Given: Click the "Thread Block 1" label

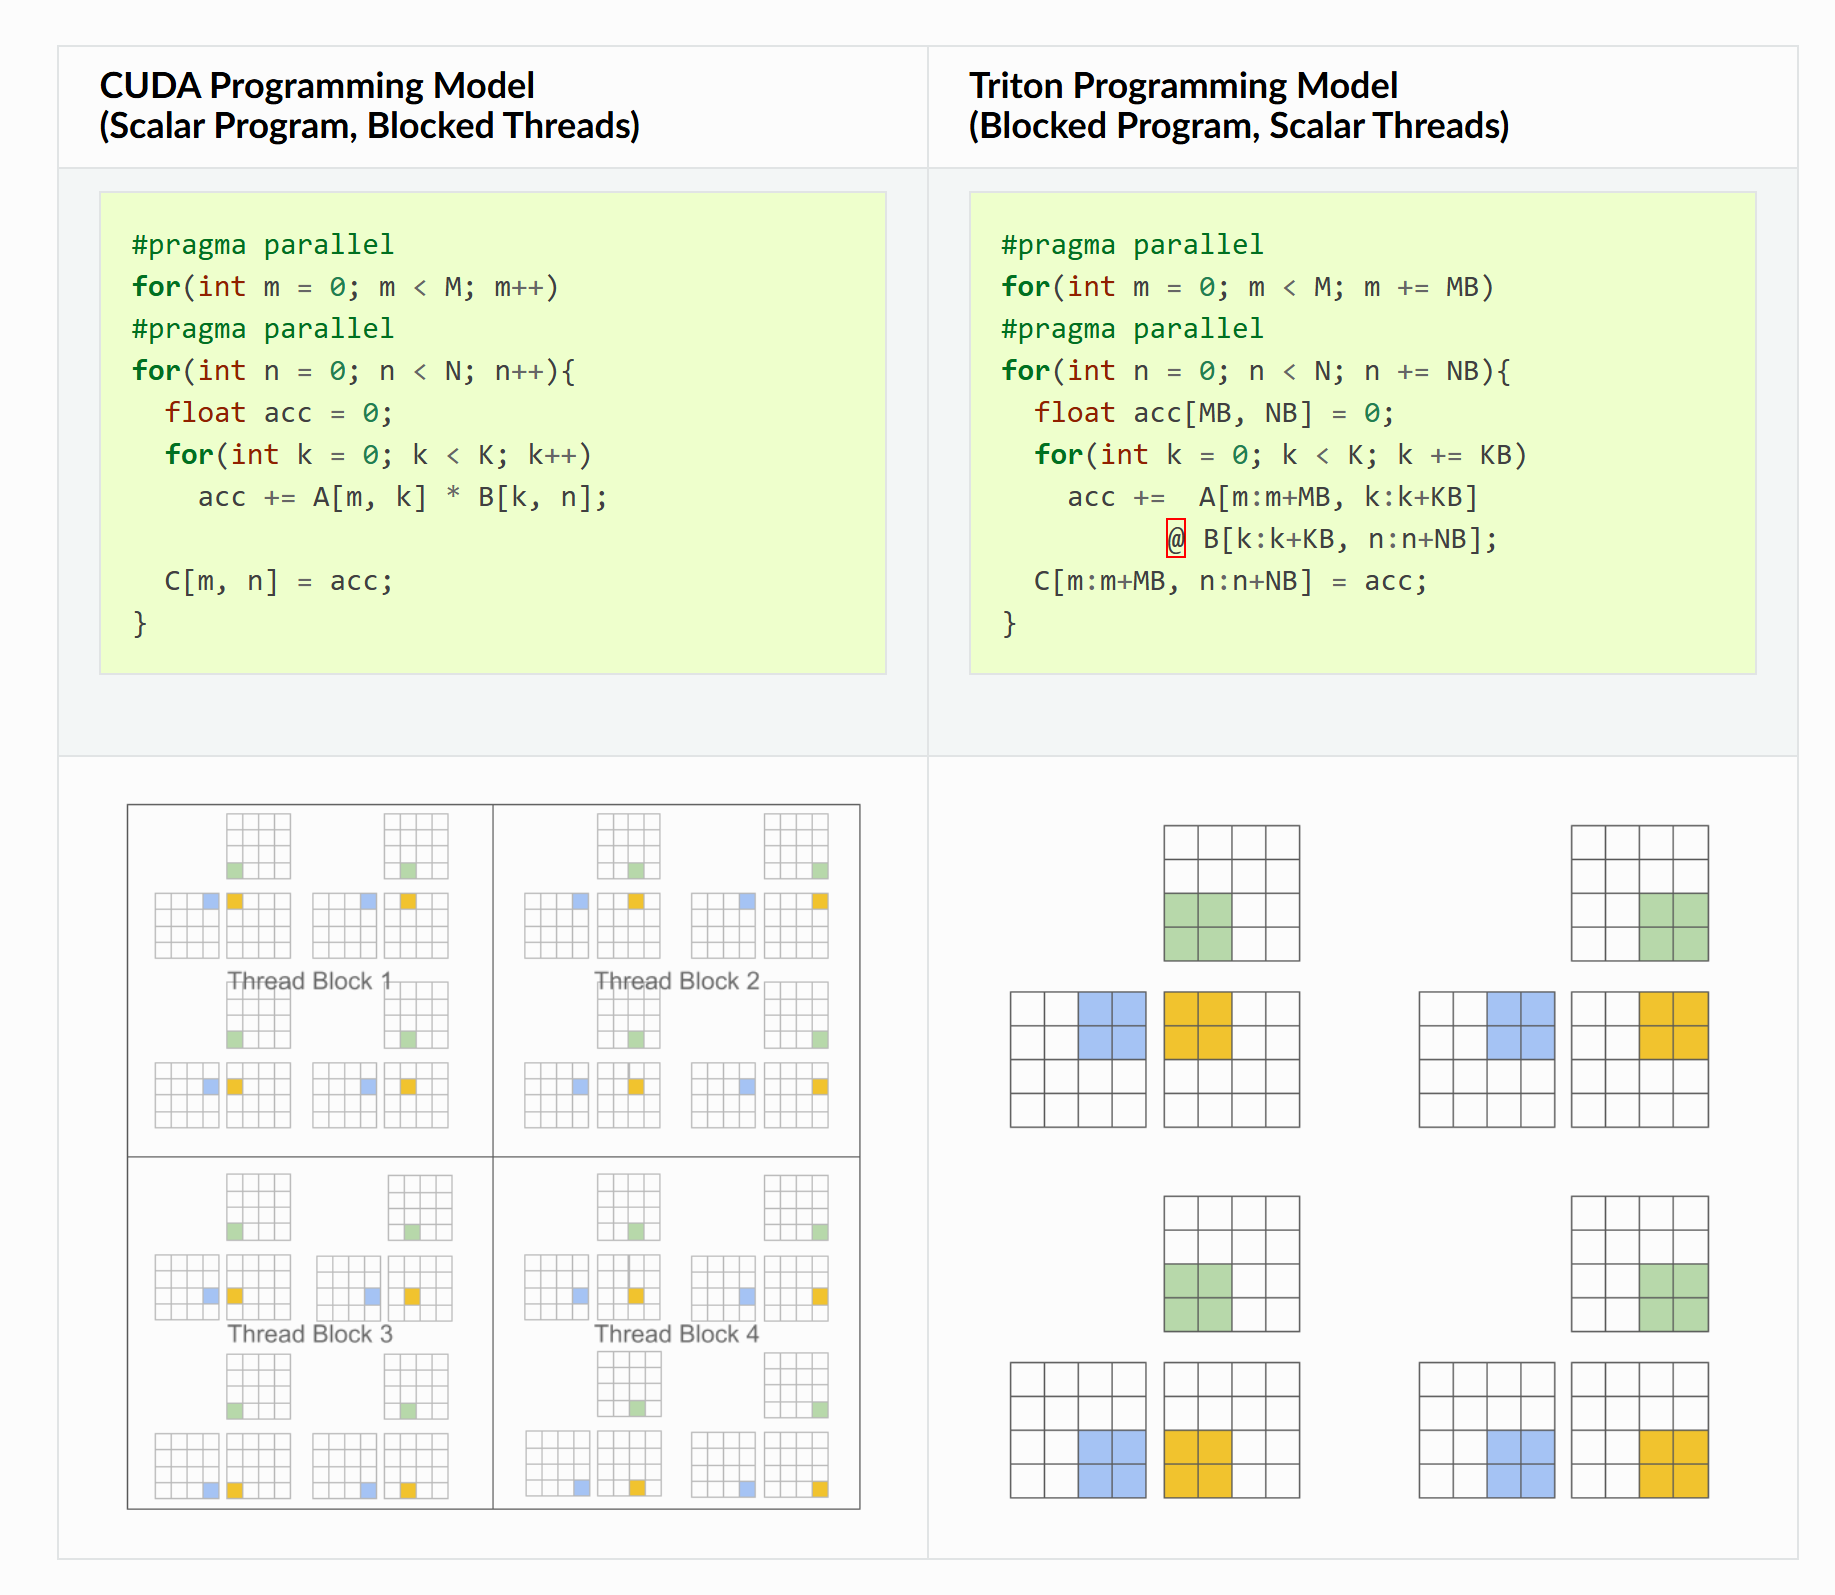Looking at the screenshot, I should tap(309, 981).
